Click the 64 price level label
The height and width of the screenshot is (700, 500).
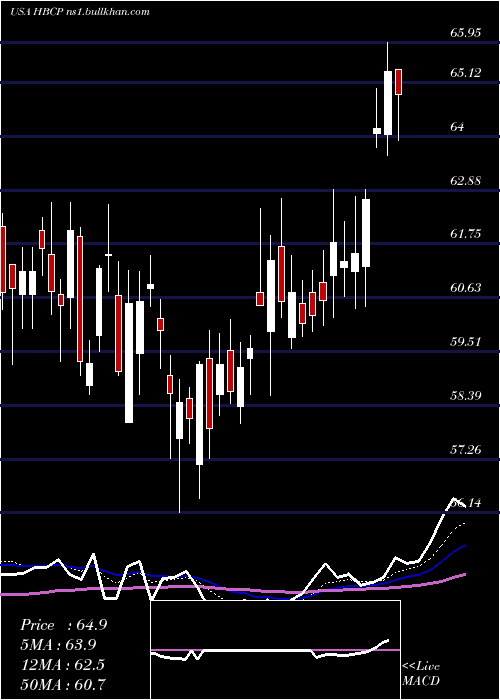pos(457,126)
